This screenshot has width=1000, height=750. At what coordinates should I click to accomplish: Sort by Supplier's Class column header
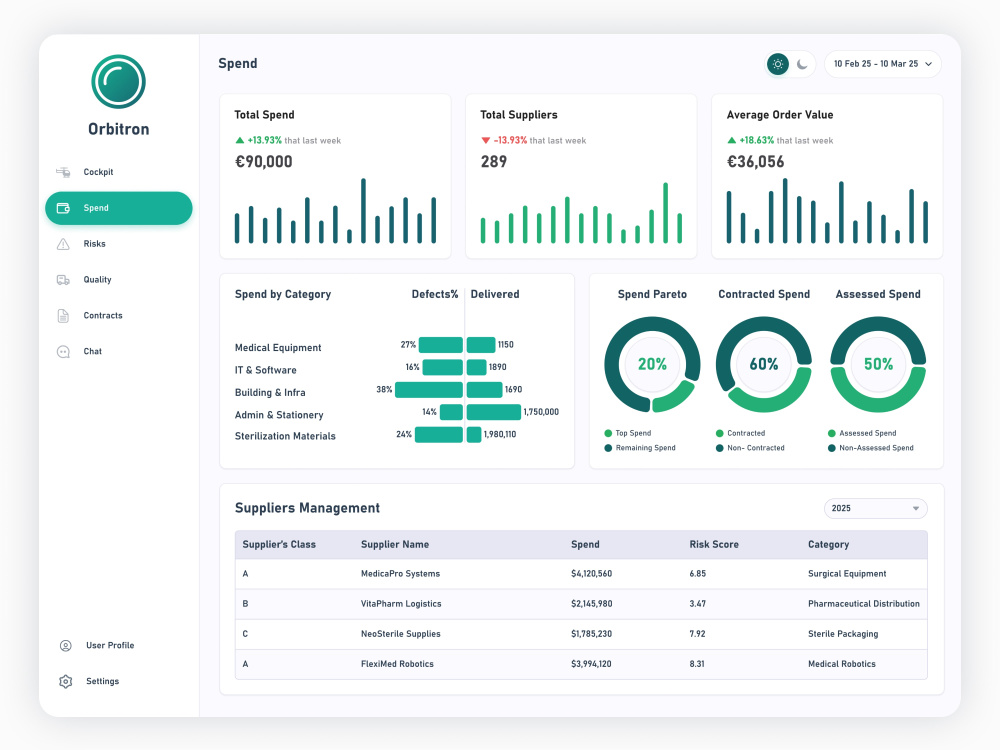(279, 545)
